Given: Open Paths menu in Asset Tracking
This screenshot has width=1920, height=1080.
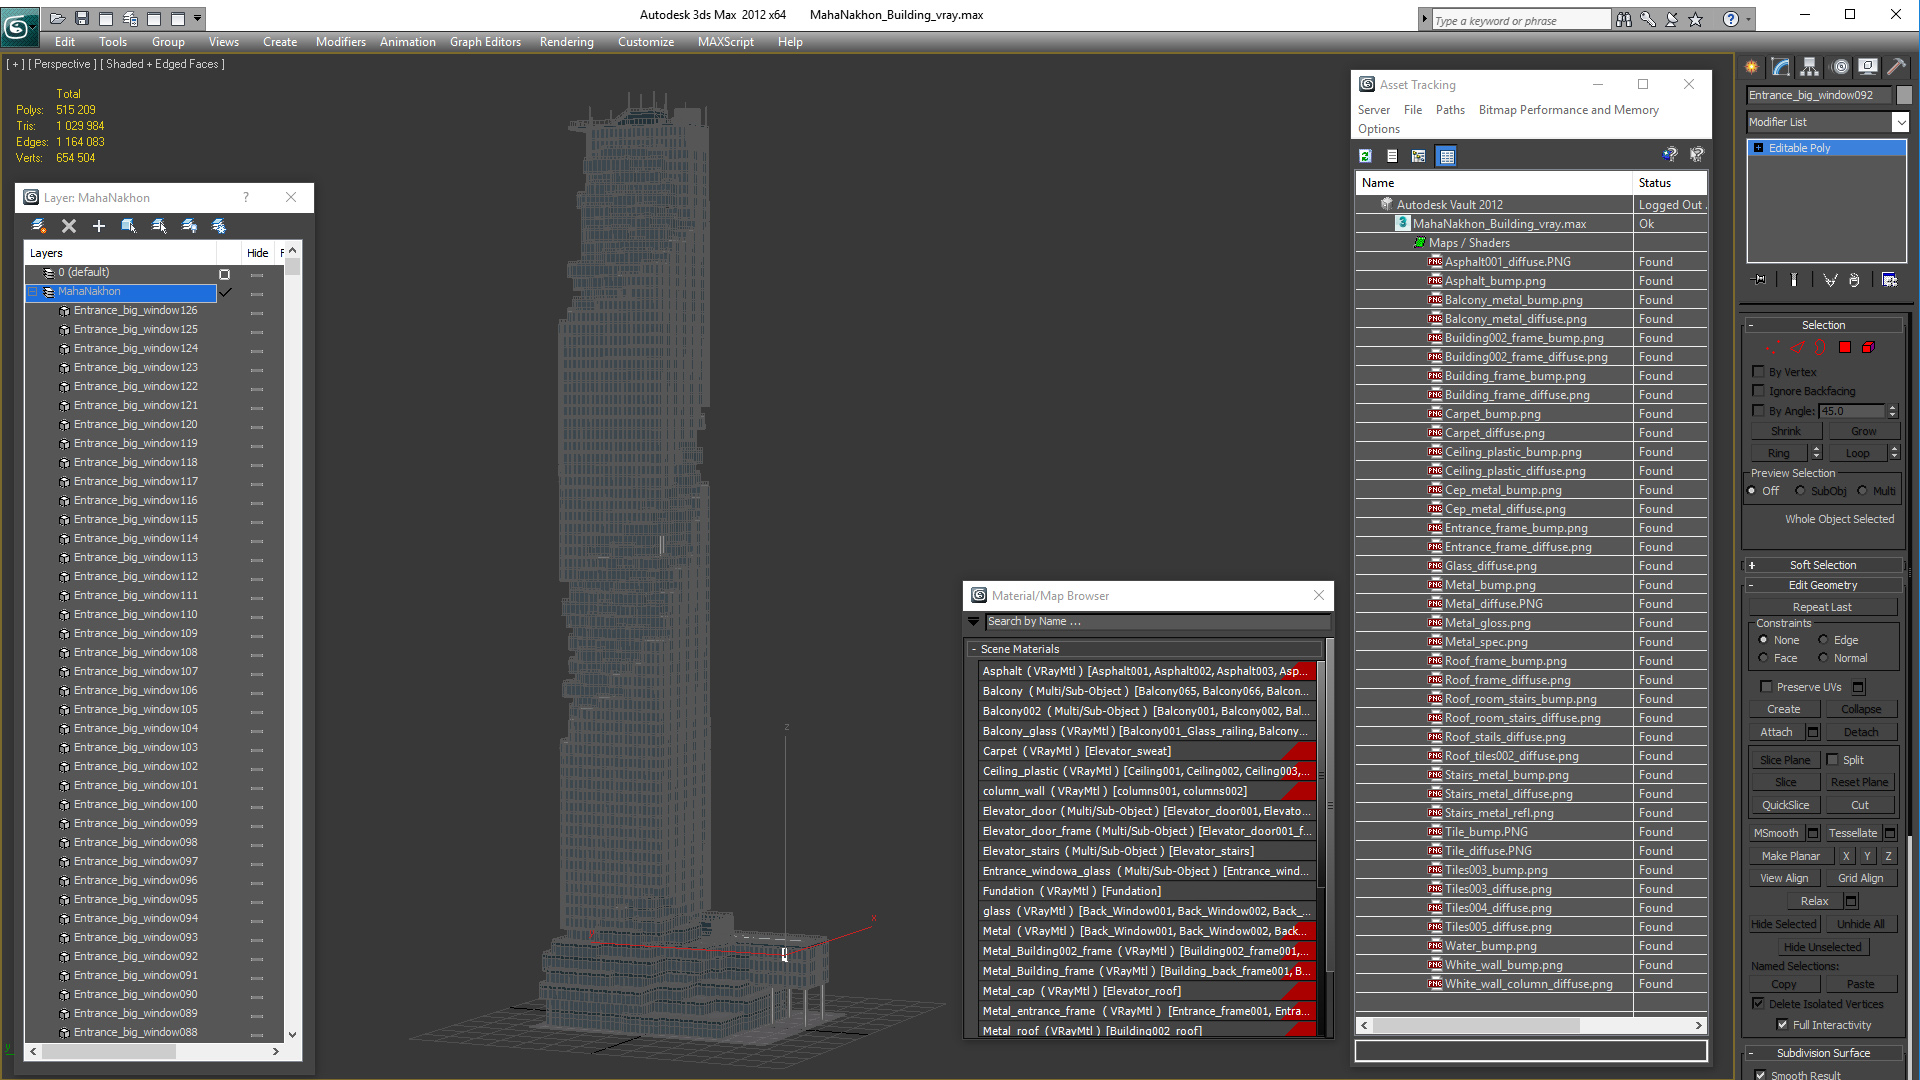Looking at the screenshot, I should tap(1450, 110).
